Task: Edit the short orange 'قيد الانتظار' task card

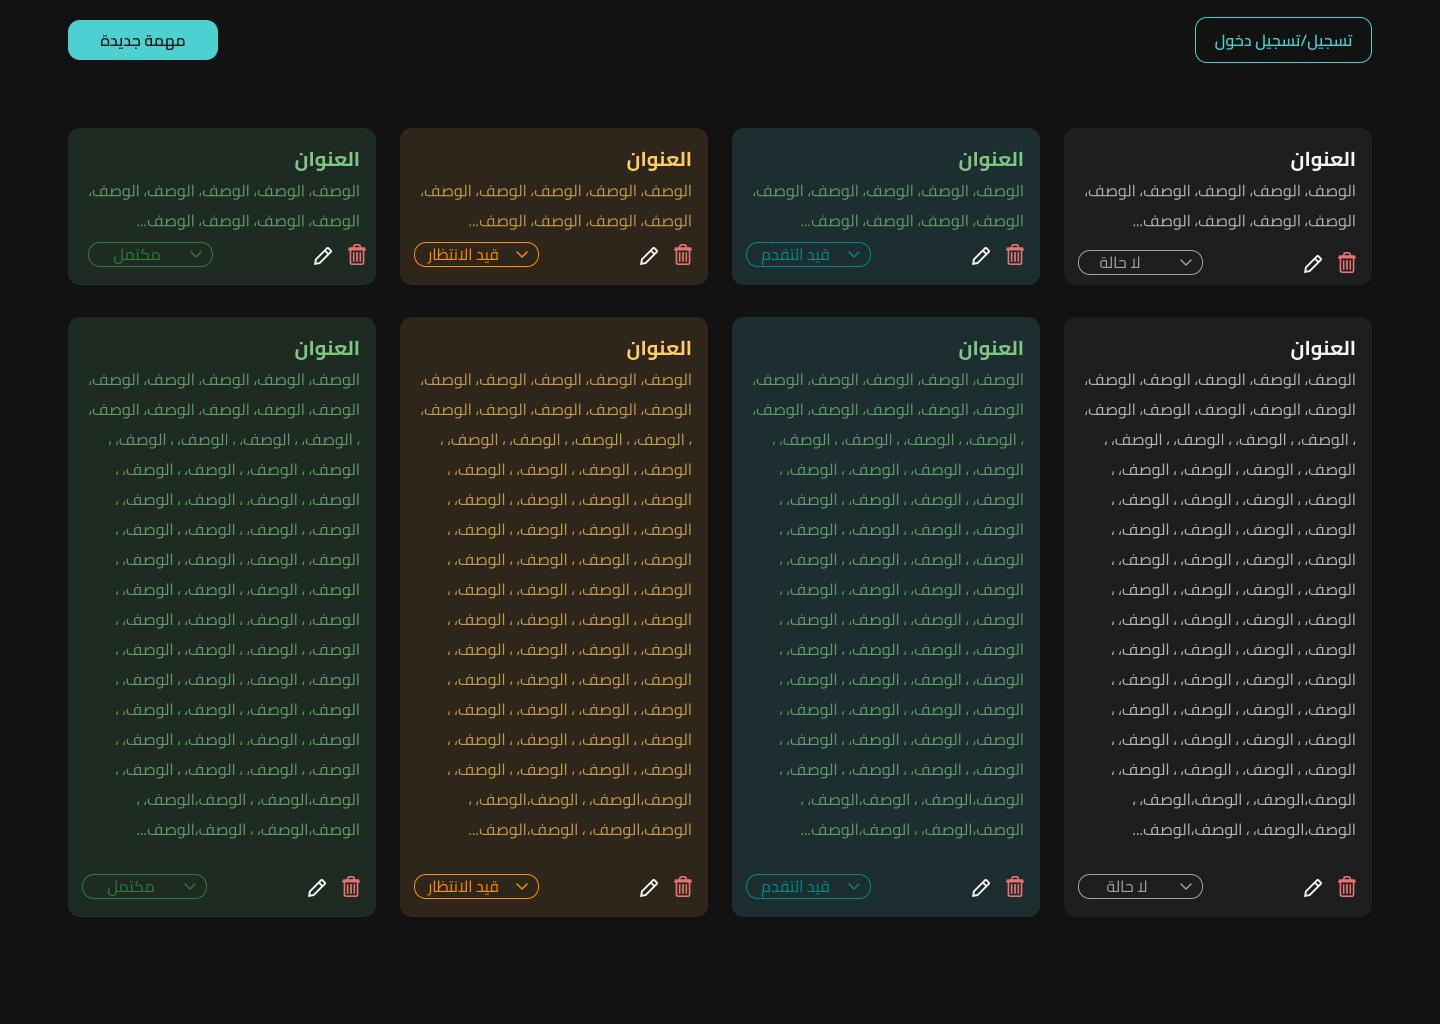Action: (x=649, y=256)
